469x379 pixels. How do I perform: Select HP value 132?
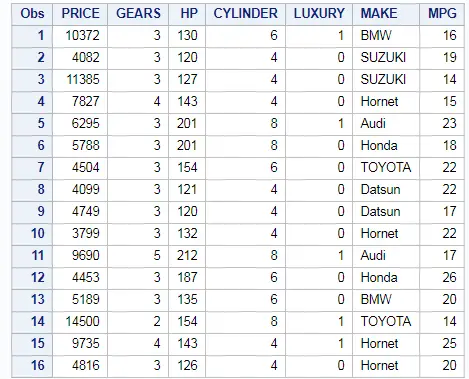[x=187, y=233]
